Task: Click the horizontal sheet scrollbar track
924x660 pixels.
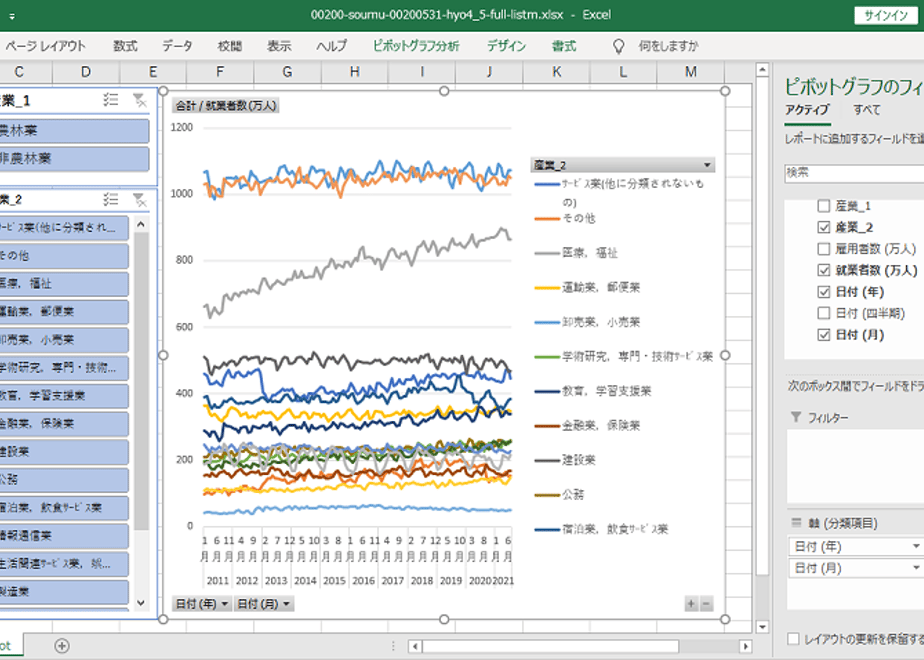Action: click(x=580, y=646)
